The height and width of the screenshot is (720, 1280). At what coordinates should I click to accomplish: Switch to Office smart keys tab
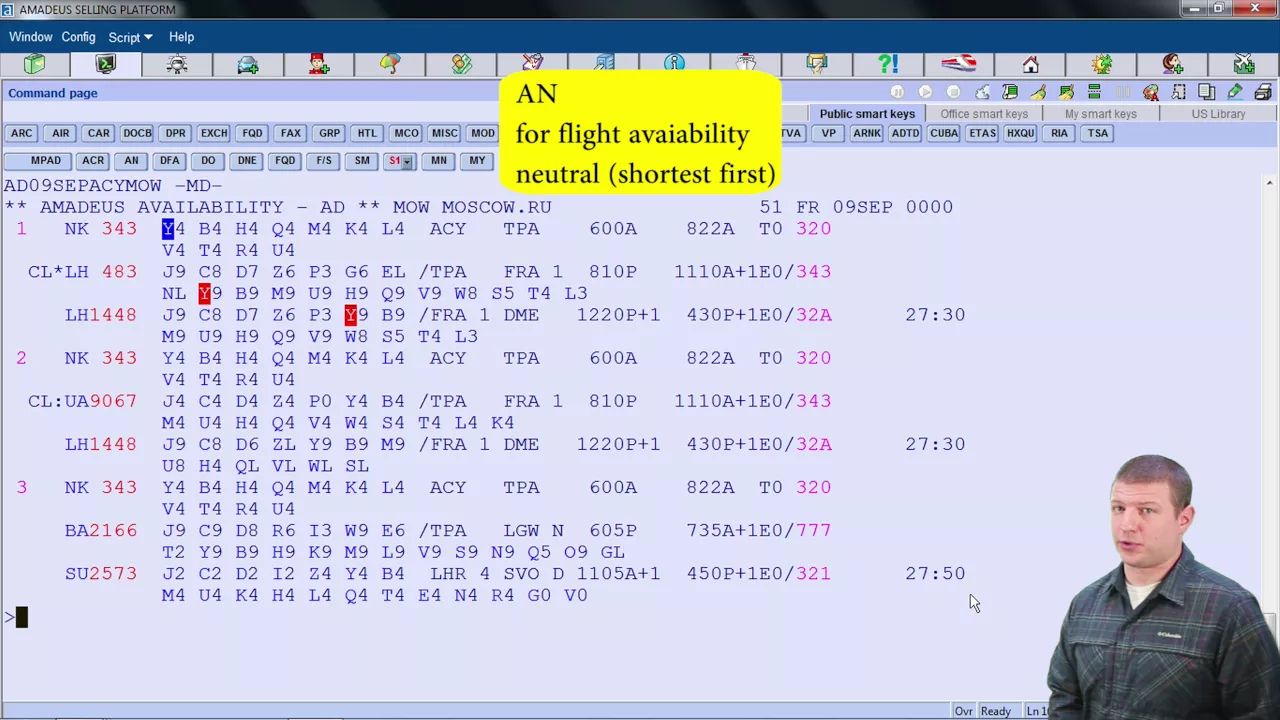point(984,114)
